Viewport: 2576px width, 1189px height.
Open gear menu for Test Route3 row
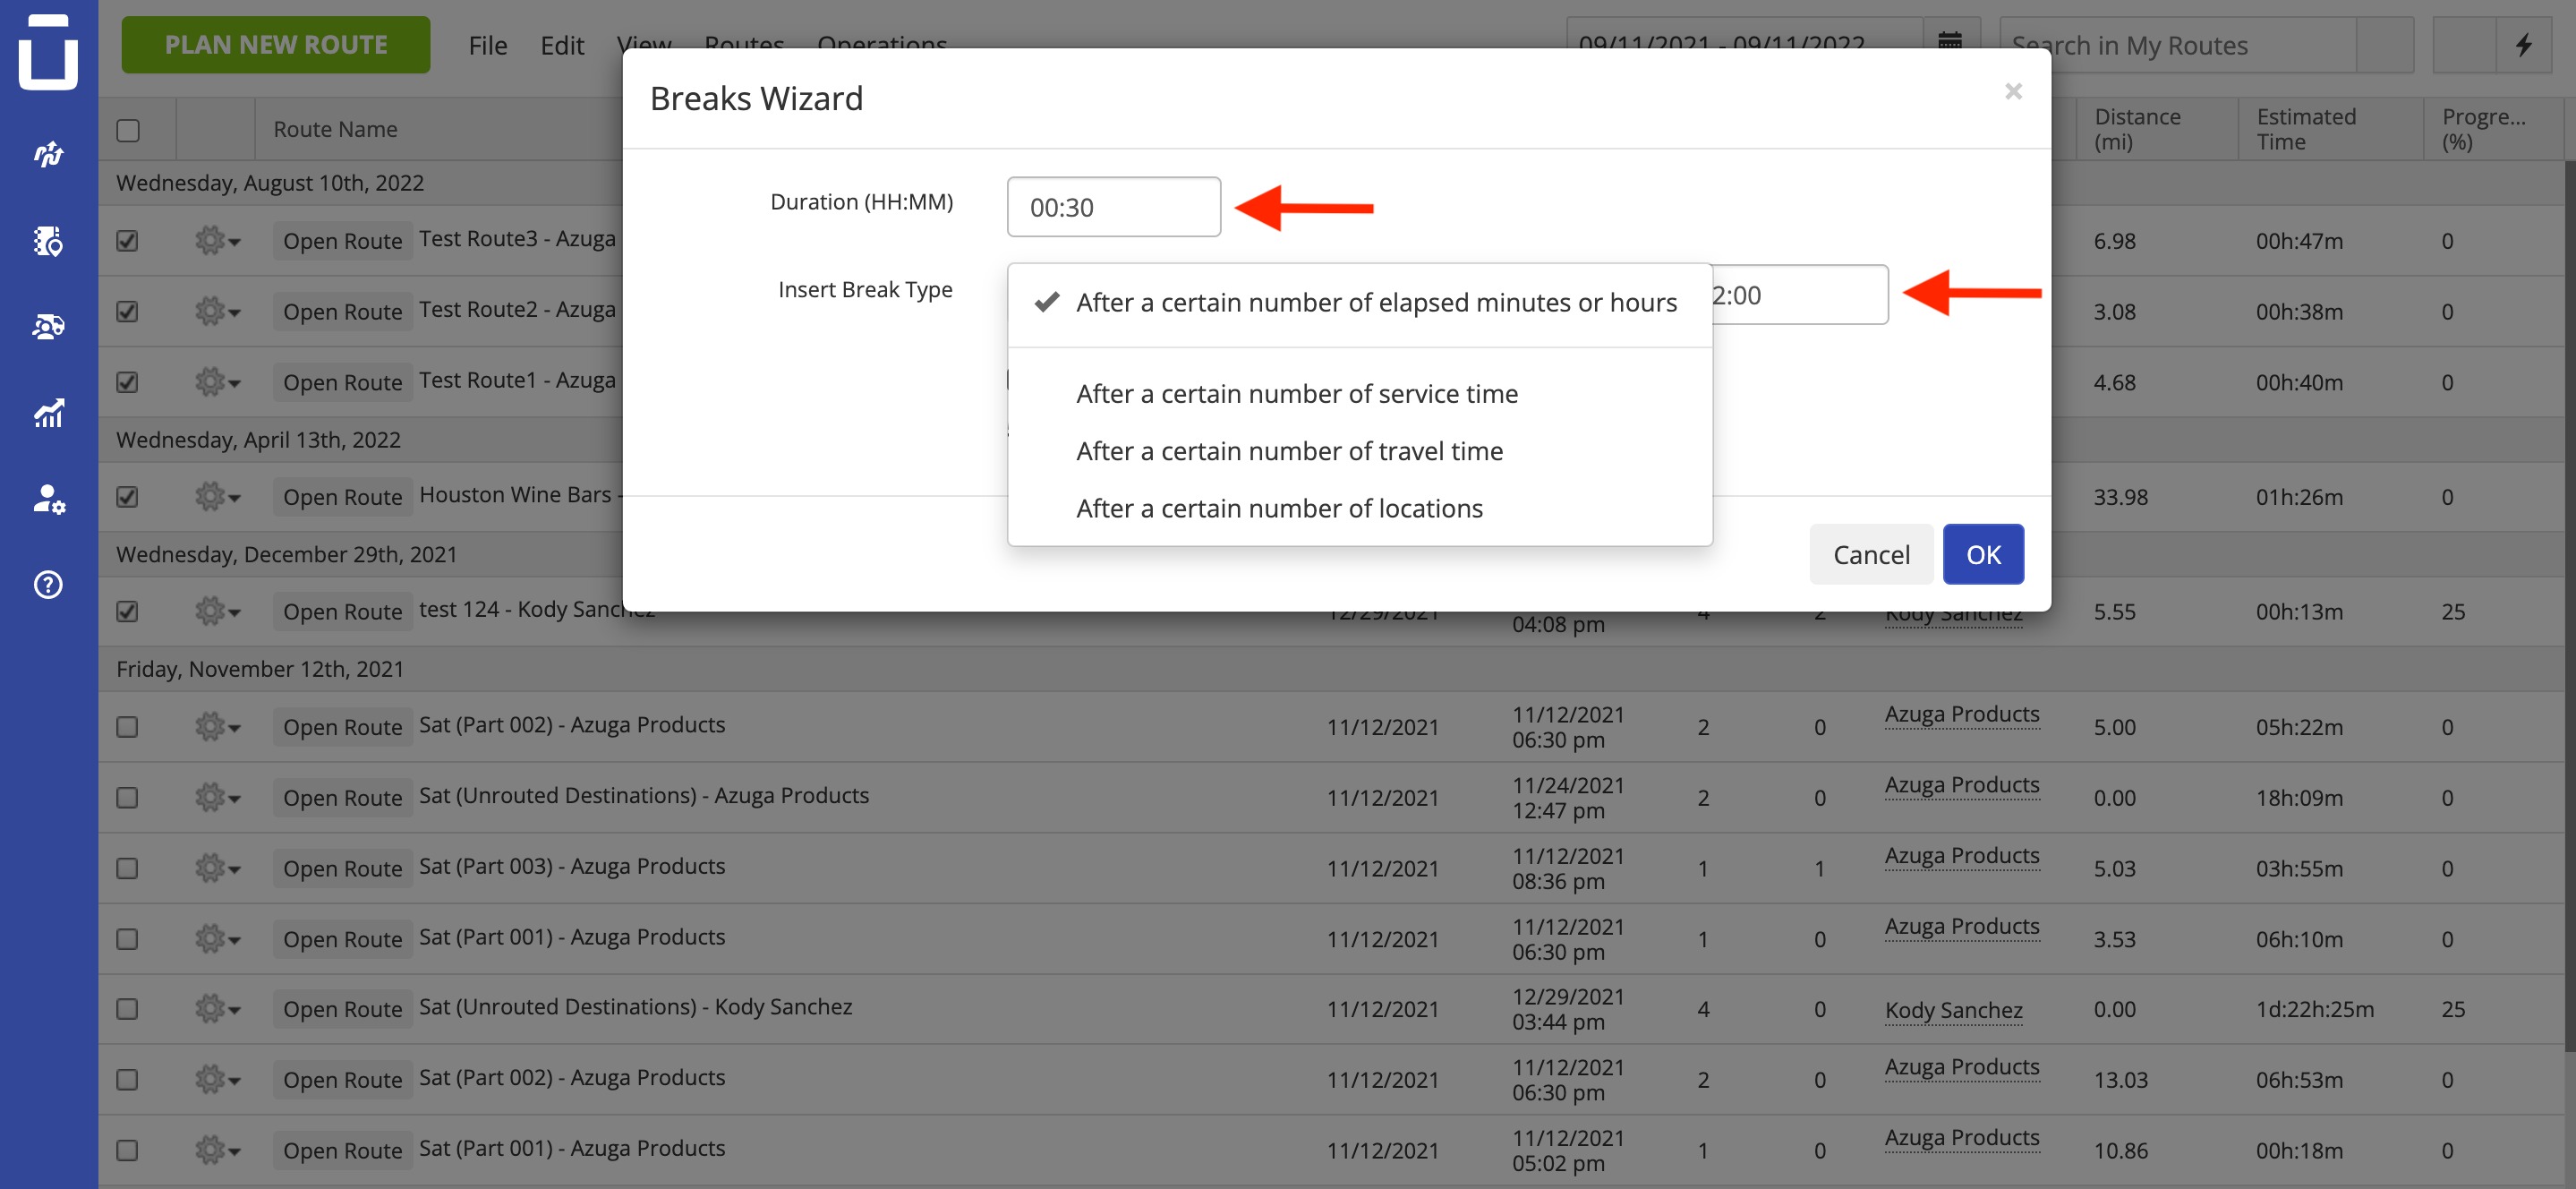217,241
